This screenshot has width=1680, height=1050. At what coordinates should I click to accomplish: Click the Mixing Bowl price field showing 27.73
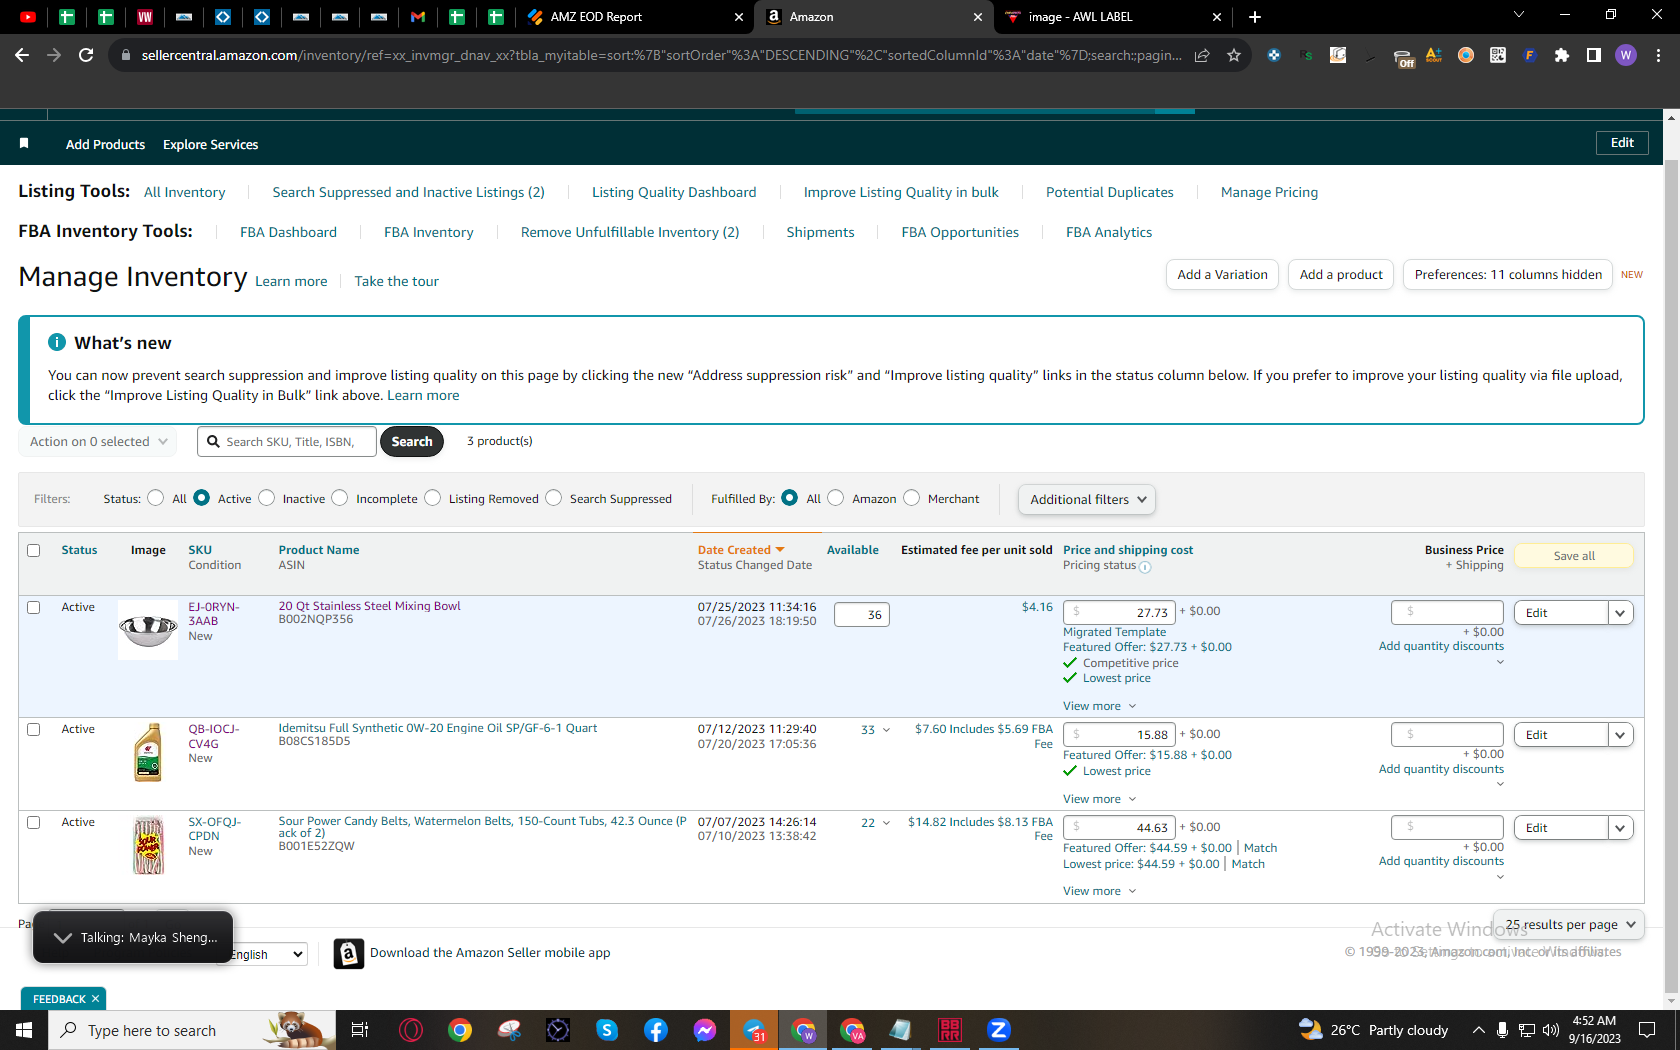pyautogui.click(x=1119, y=612)
